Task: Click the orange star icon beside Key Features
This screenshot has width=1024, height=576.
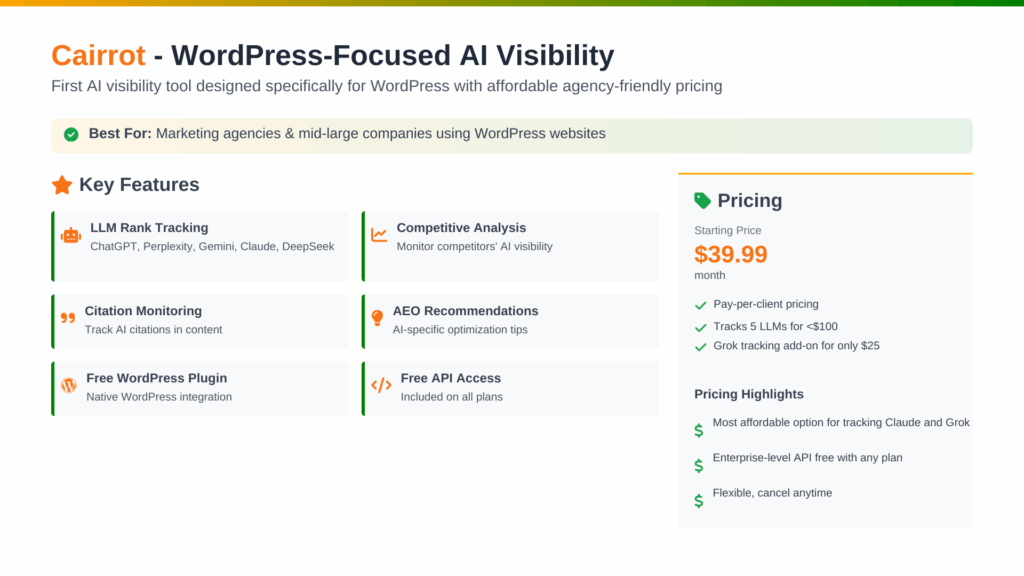Action: coord(62,185)
